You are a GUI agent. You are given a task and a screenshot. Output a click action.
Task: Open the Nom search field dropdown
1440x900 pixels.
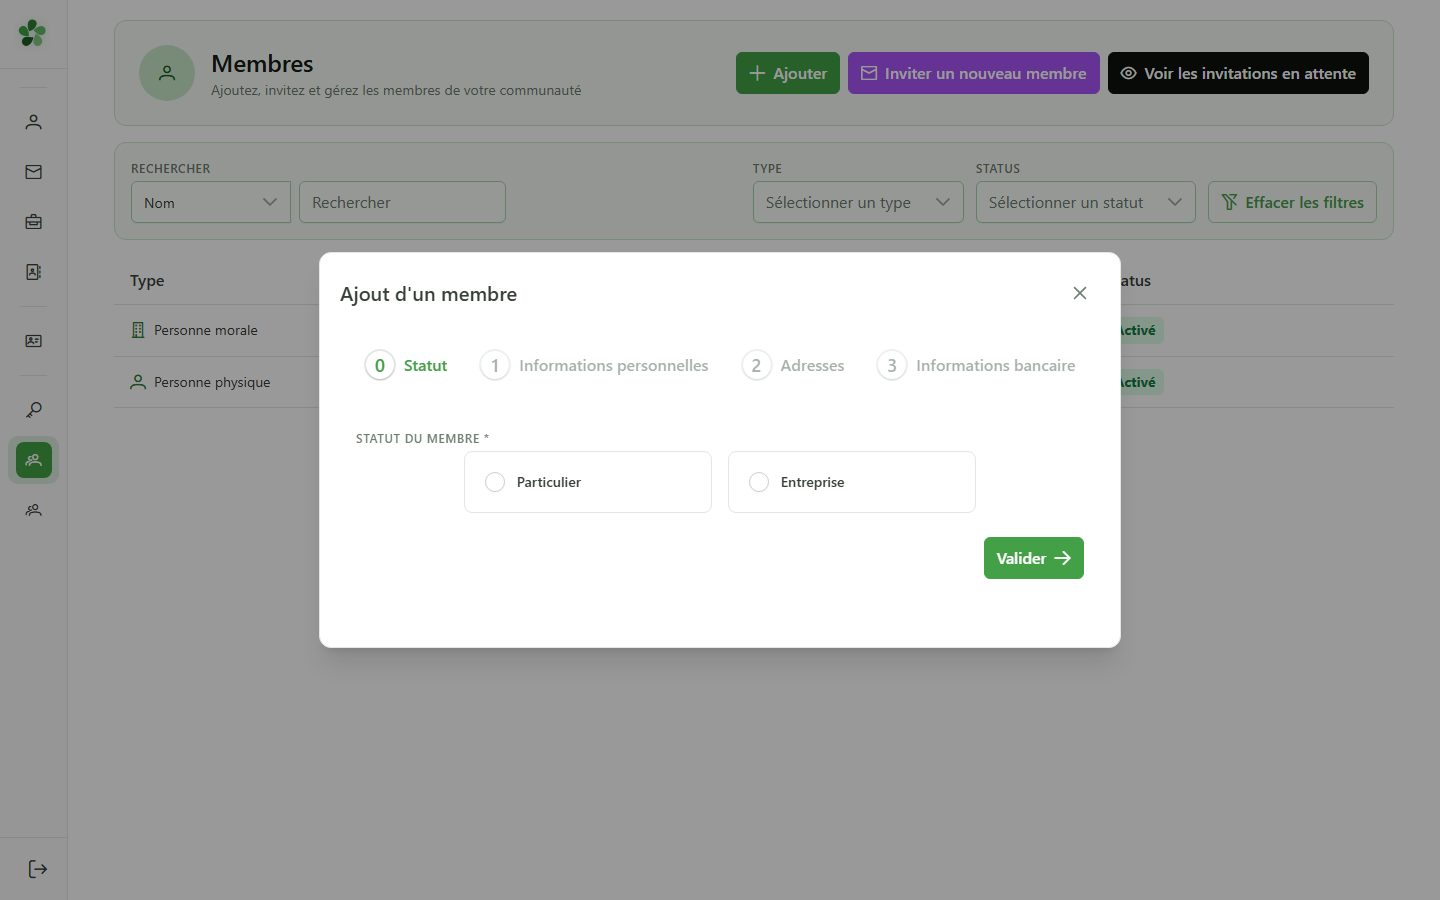pos(211,202)
